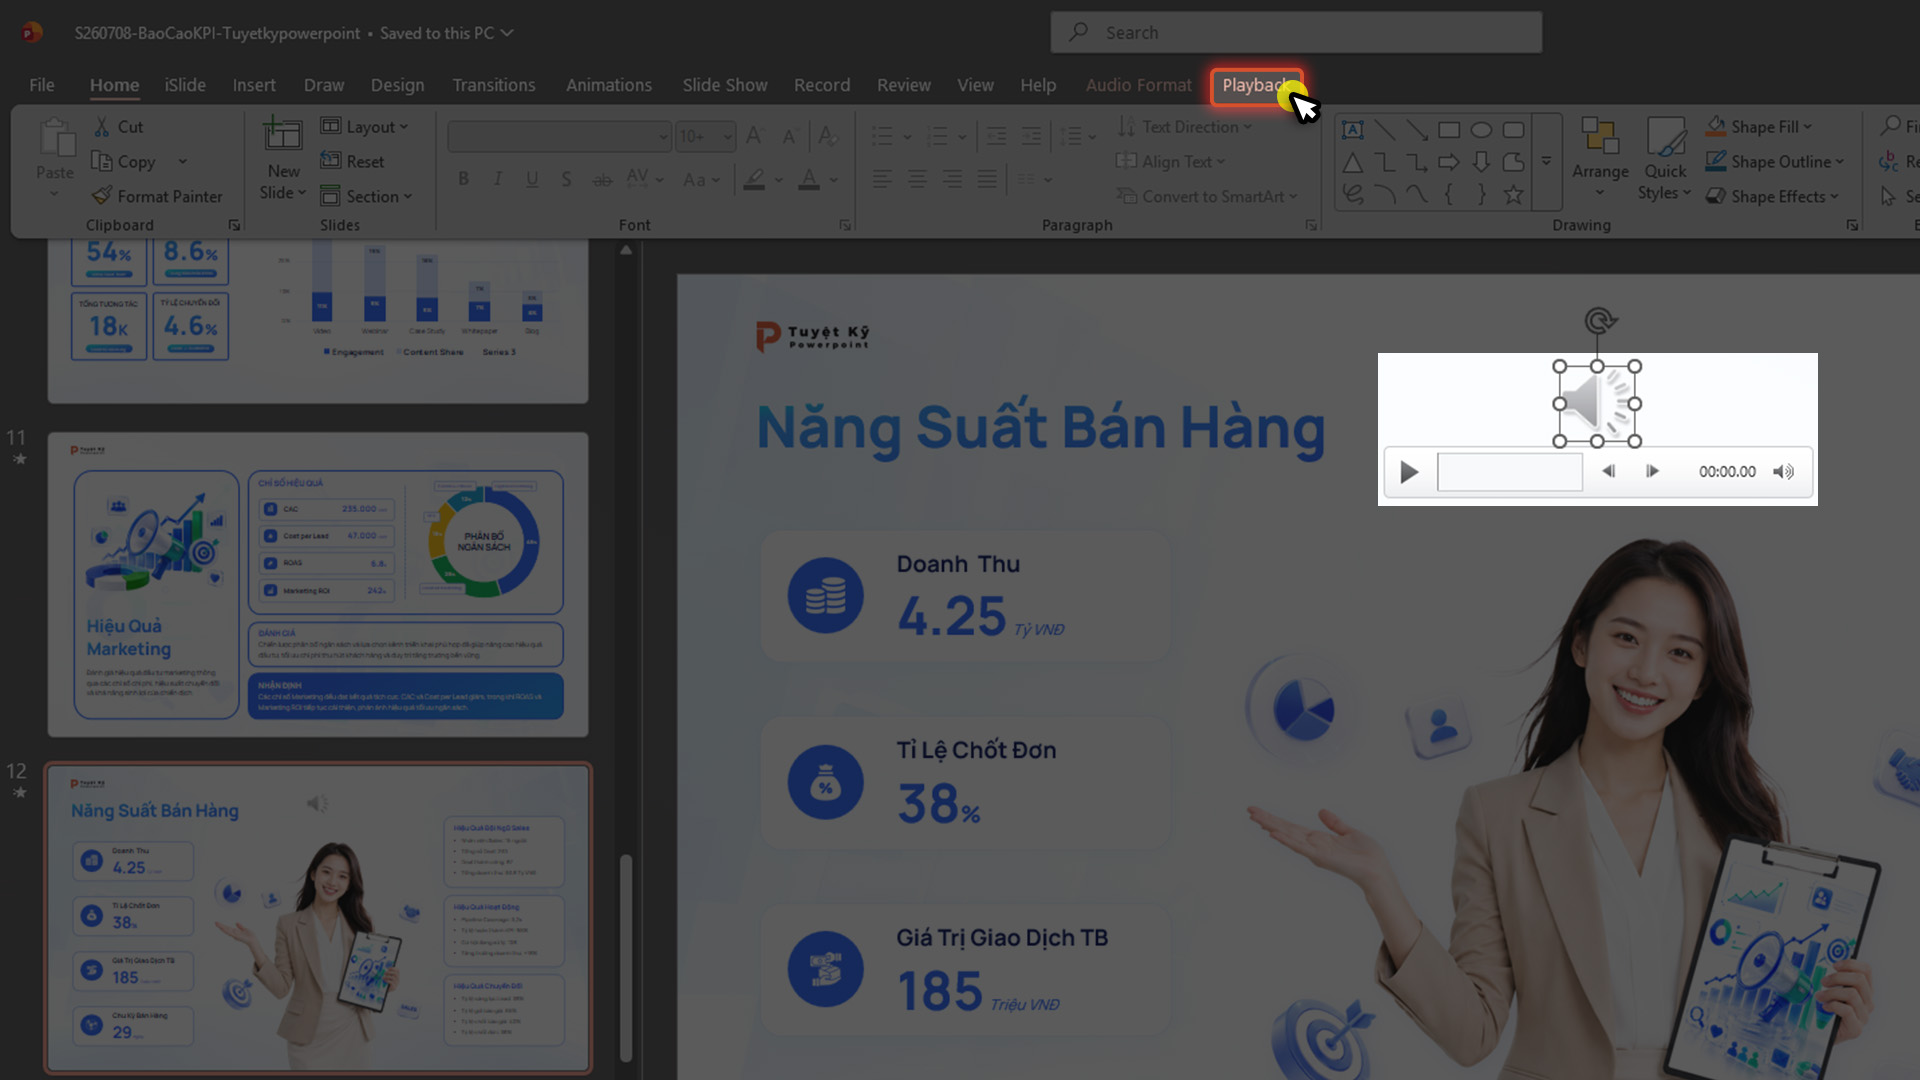Expand the shapes gallery
Viewport: 1920px width, 1080px height.
(1546, 161)
